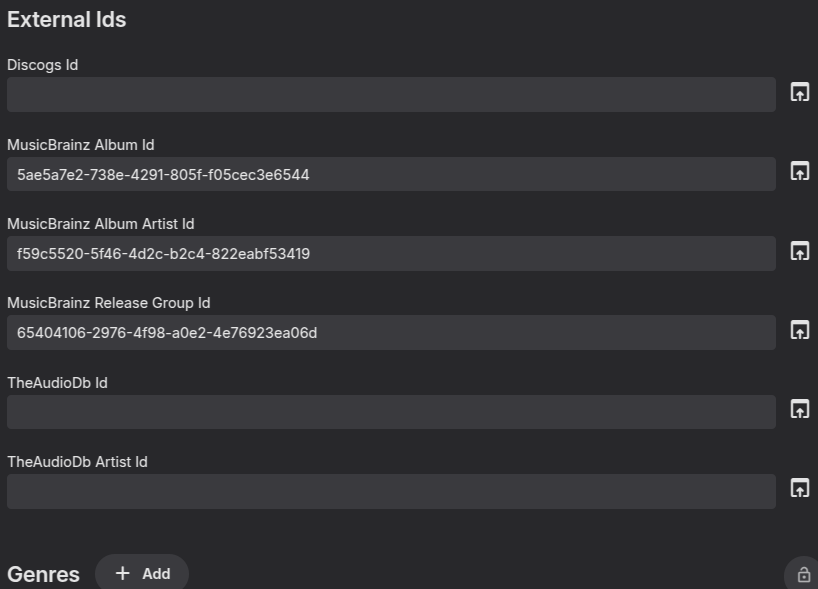
Task: Click the MusicBrainz Album Artist Id label
Action: coord(101,224)
